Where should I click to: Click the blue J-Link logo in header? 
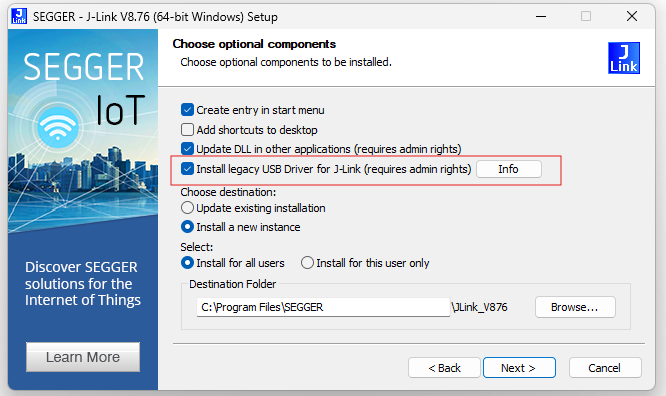[x=624, y=58]
